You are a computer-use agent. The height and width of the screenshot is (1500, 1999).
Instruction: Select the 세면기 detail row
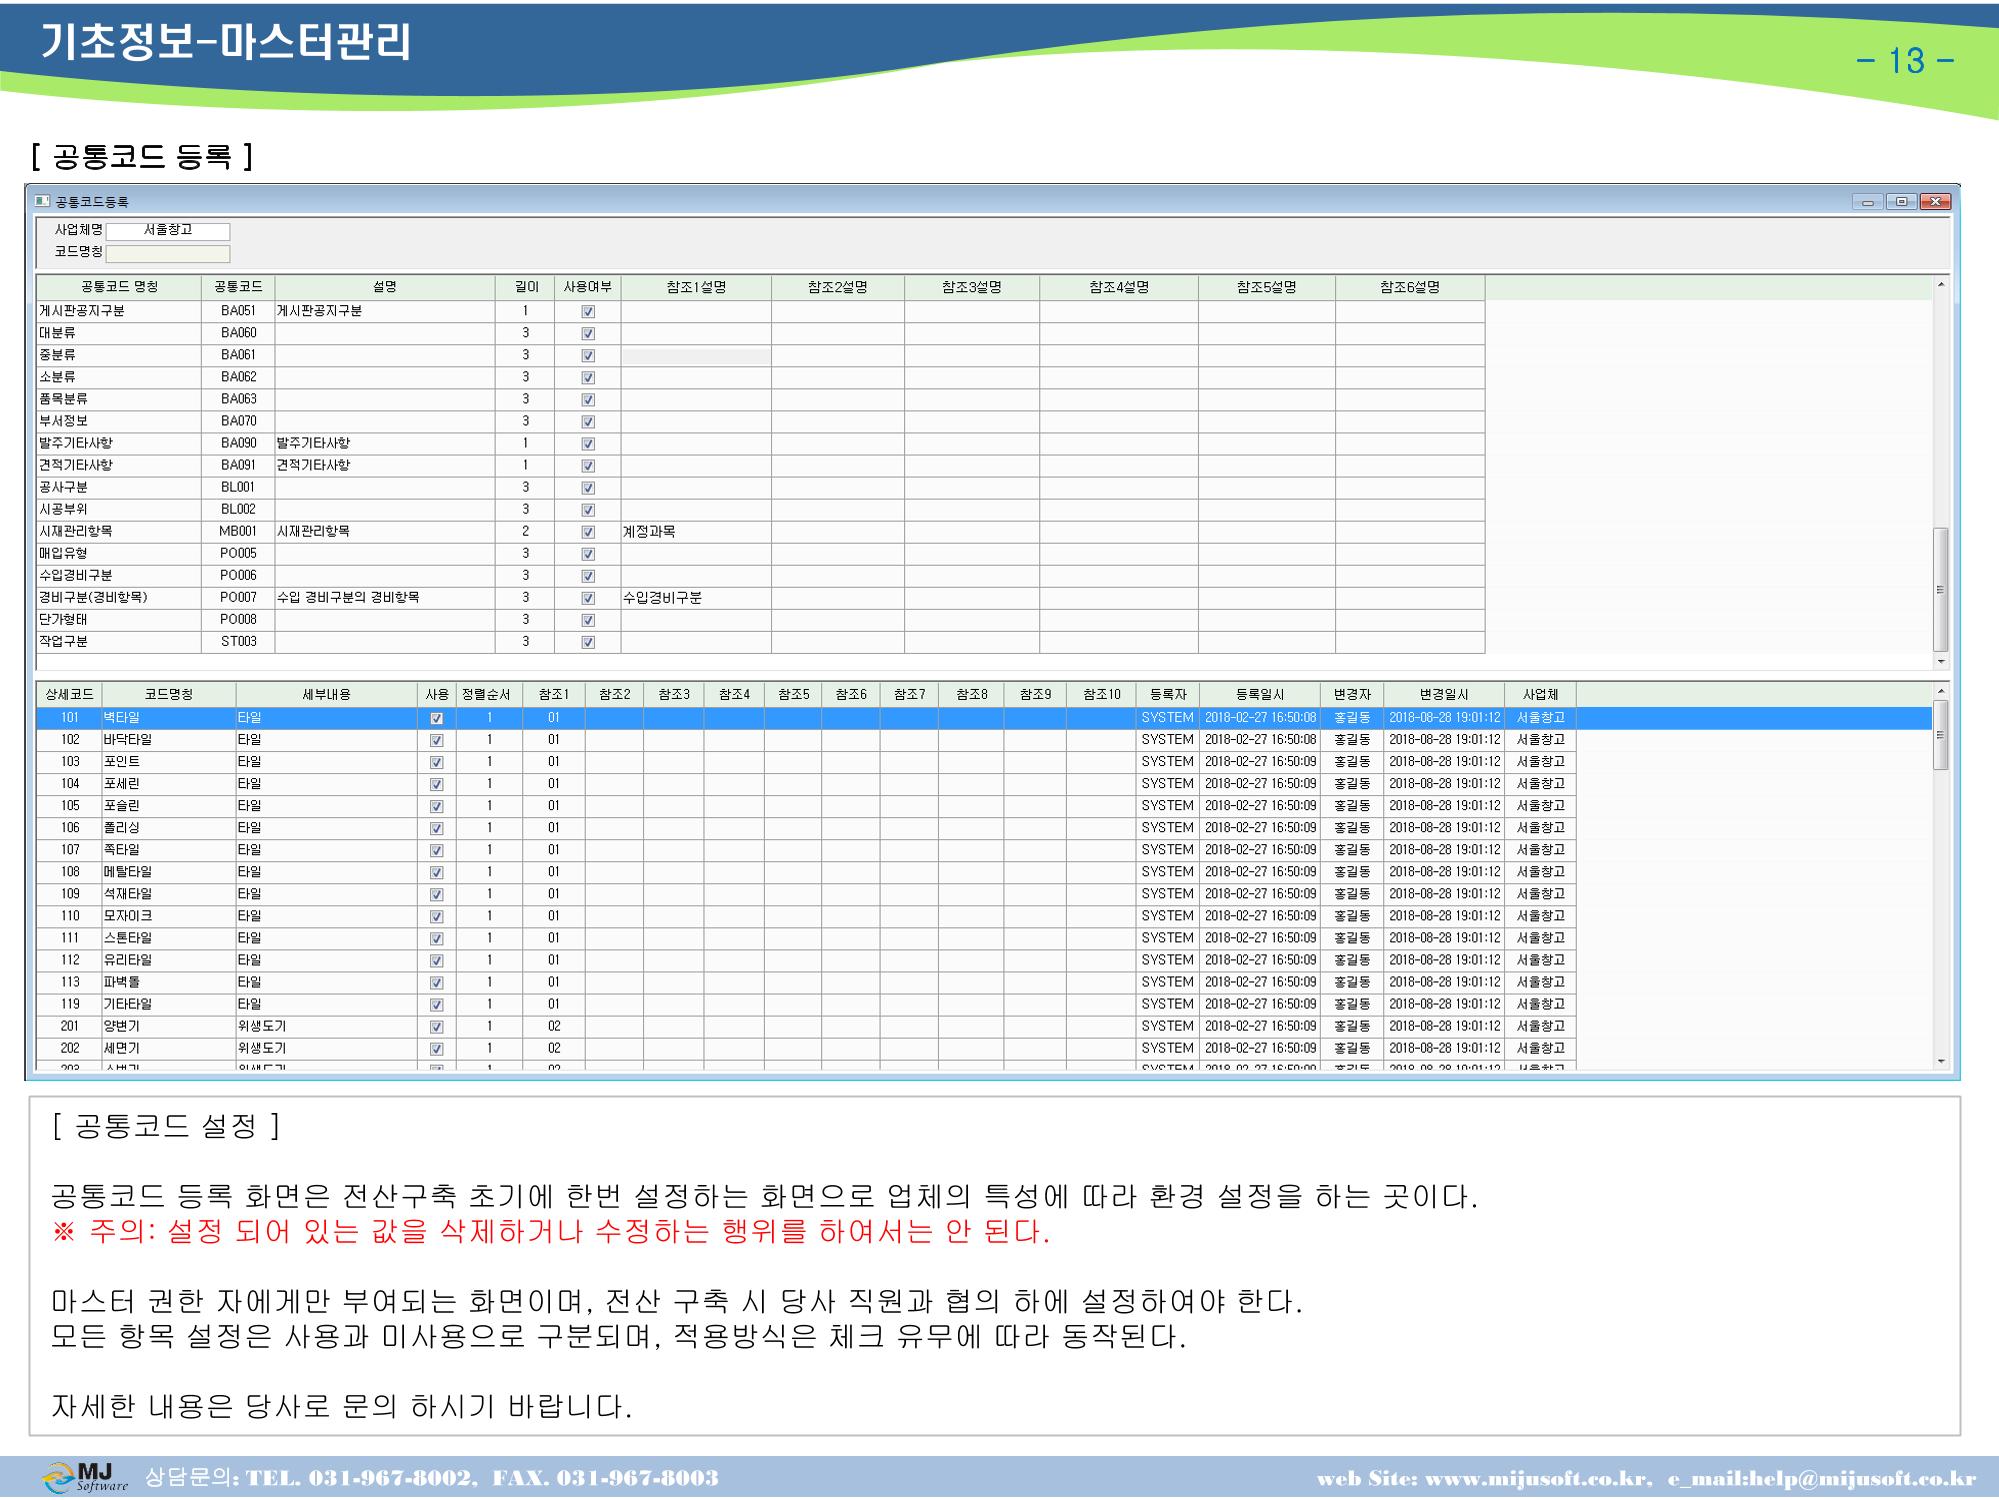point(805,1048)
